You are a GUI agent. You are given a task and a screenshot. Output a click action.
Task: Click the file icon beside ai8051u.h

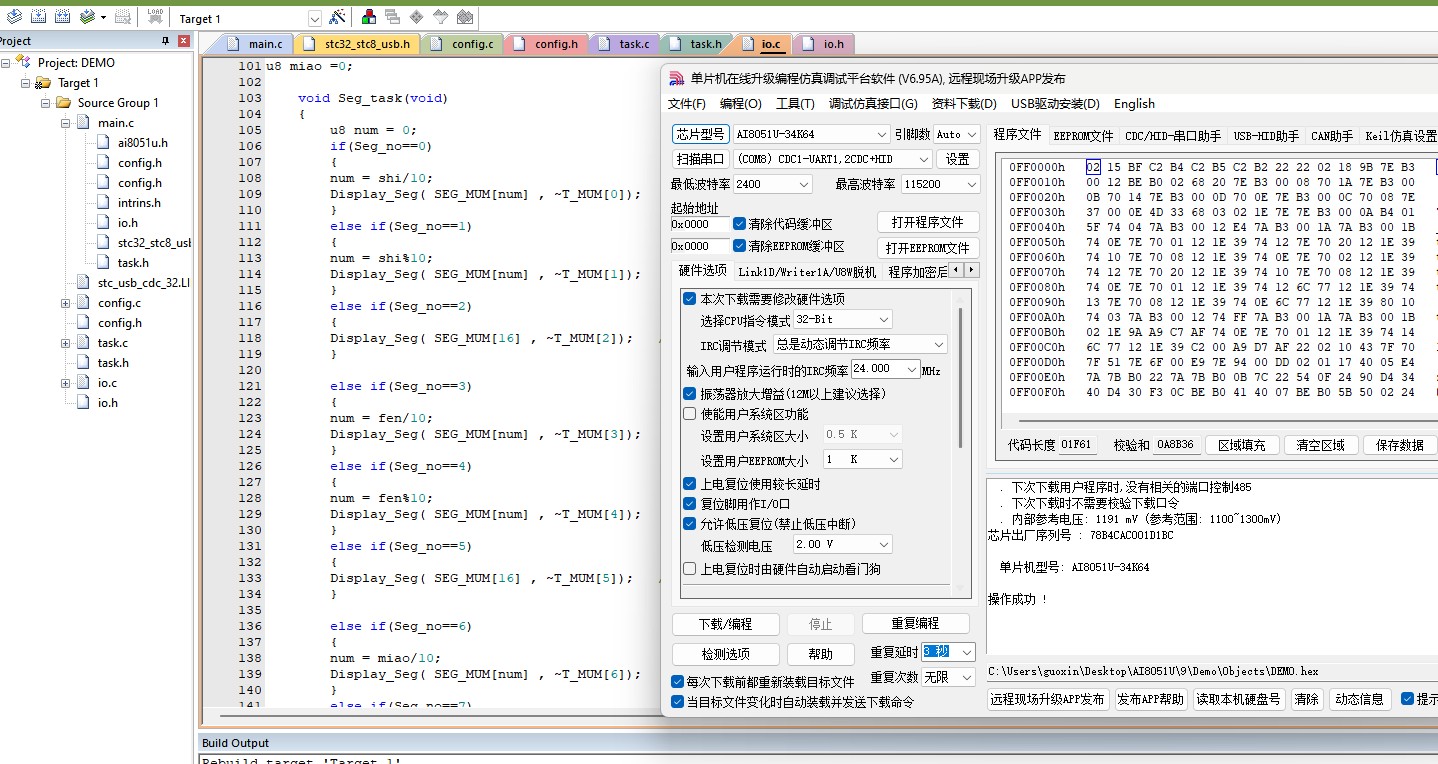104,143
